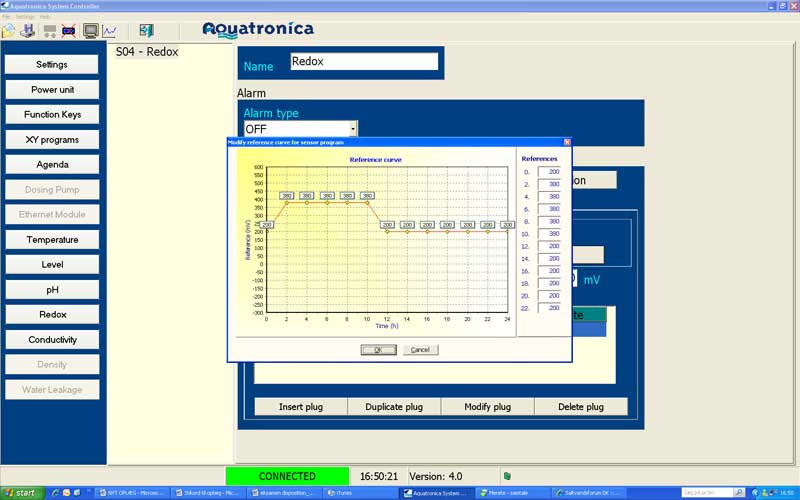Select the curve point at 24 hours
Image resolution: width=800 pixels, height=500 pixels.
[x=508, y=232]
